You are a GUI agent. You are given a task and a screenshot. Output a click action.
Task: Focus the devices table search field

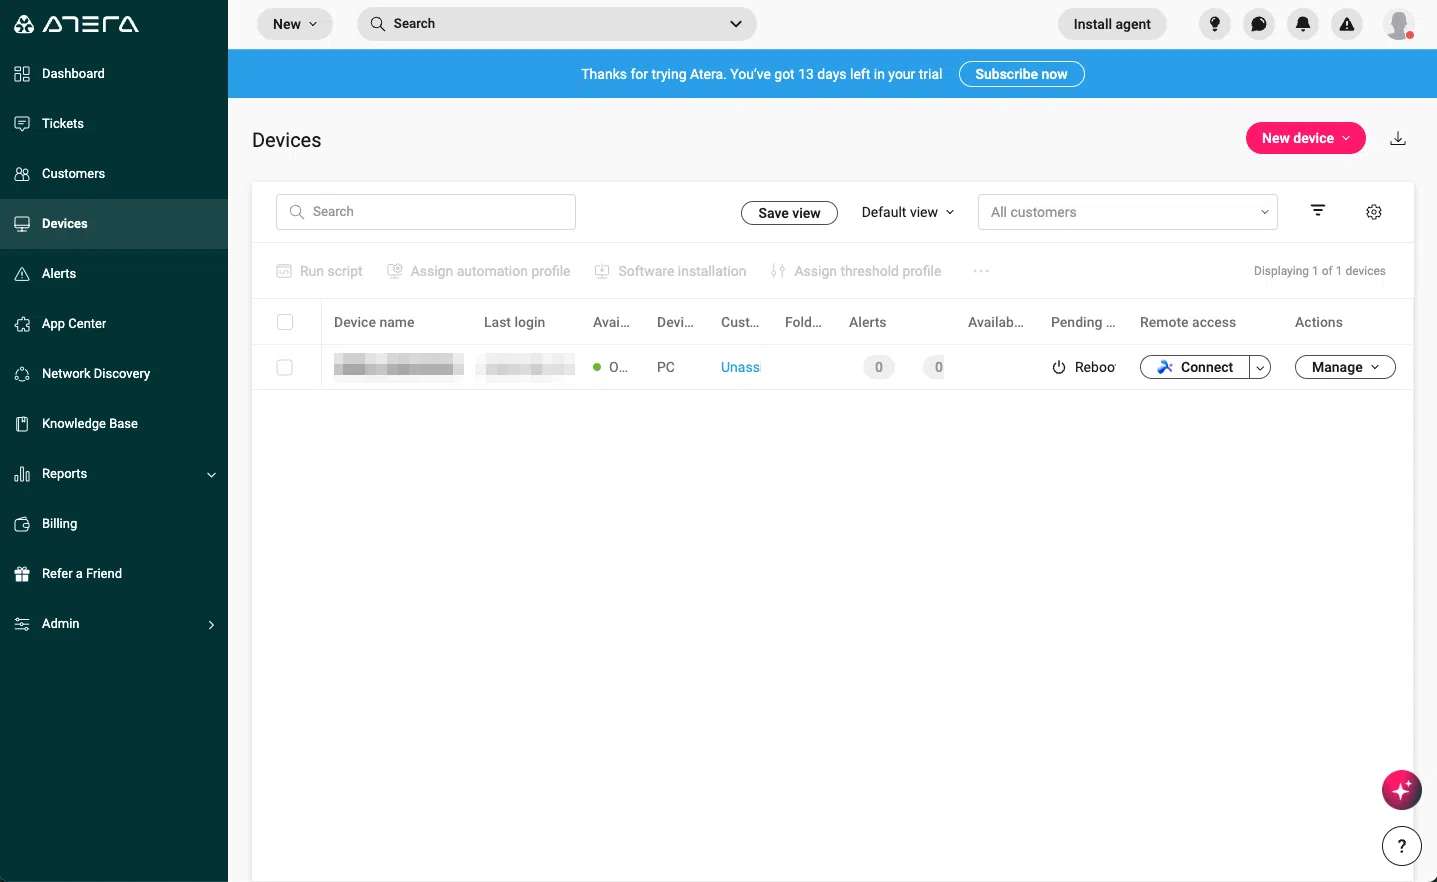point(426,212)
